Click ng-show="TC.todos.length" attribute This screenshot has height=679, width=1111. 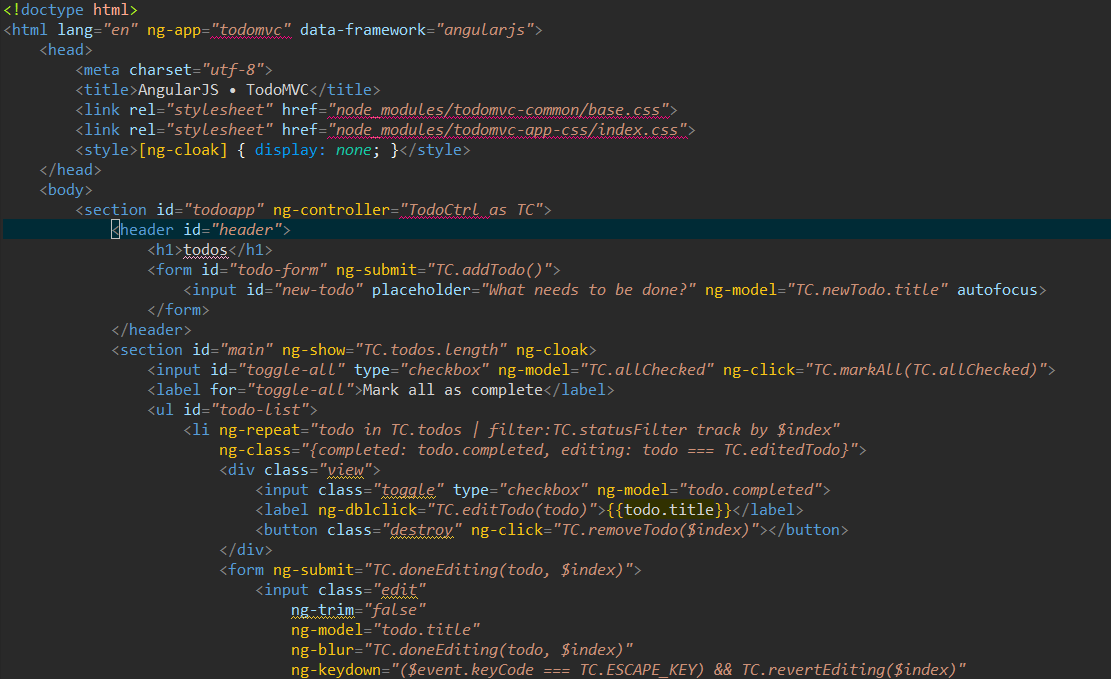click(x=395, y=349)
